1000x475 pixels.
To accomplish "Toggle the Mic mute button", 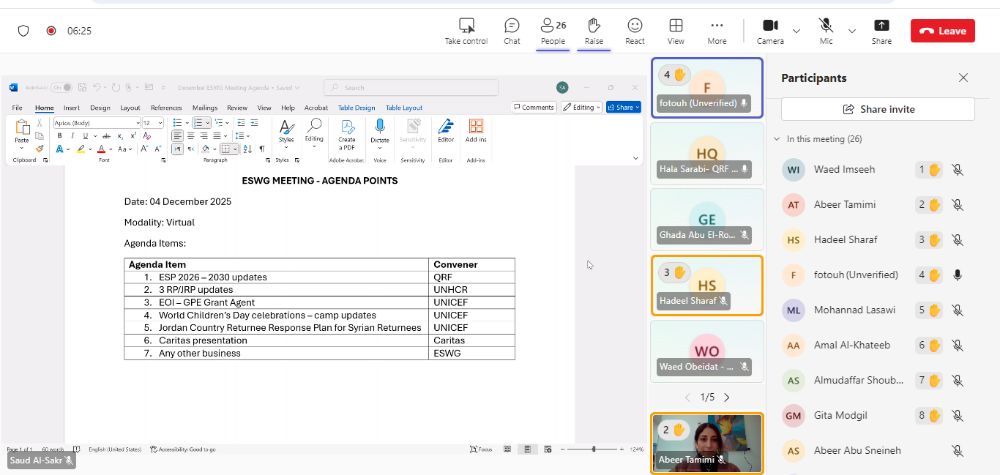I will pyautogui.click(x=826, y=30).
